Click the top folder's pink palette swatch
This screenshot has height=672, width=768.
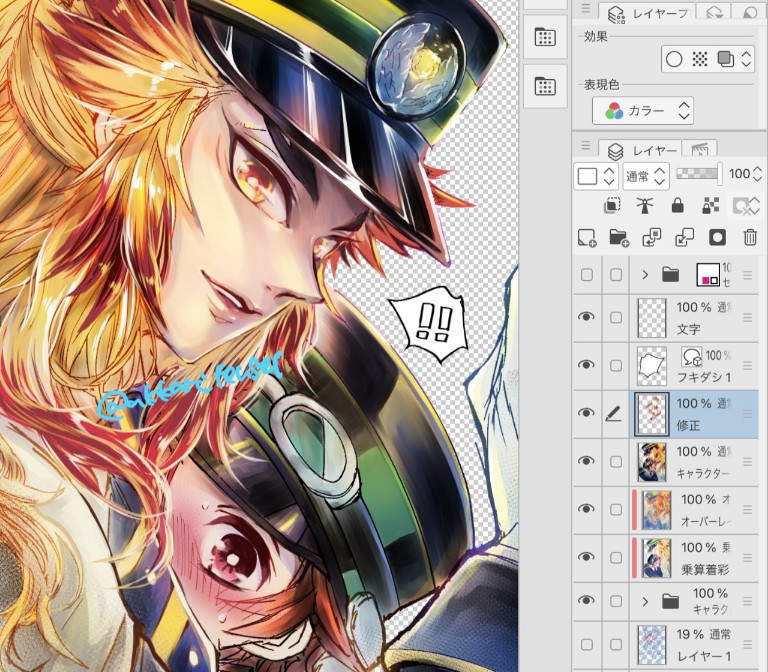click(x=708, y=275)
